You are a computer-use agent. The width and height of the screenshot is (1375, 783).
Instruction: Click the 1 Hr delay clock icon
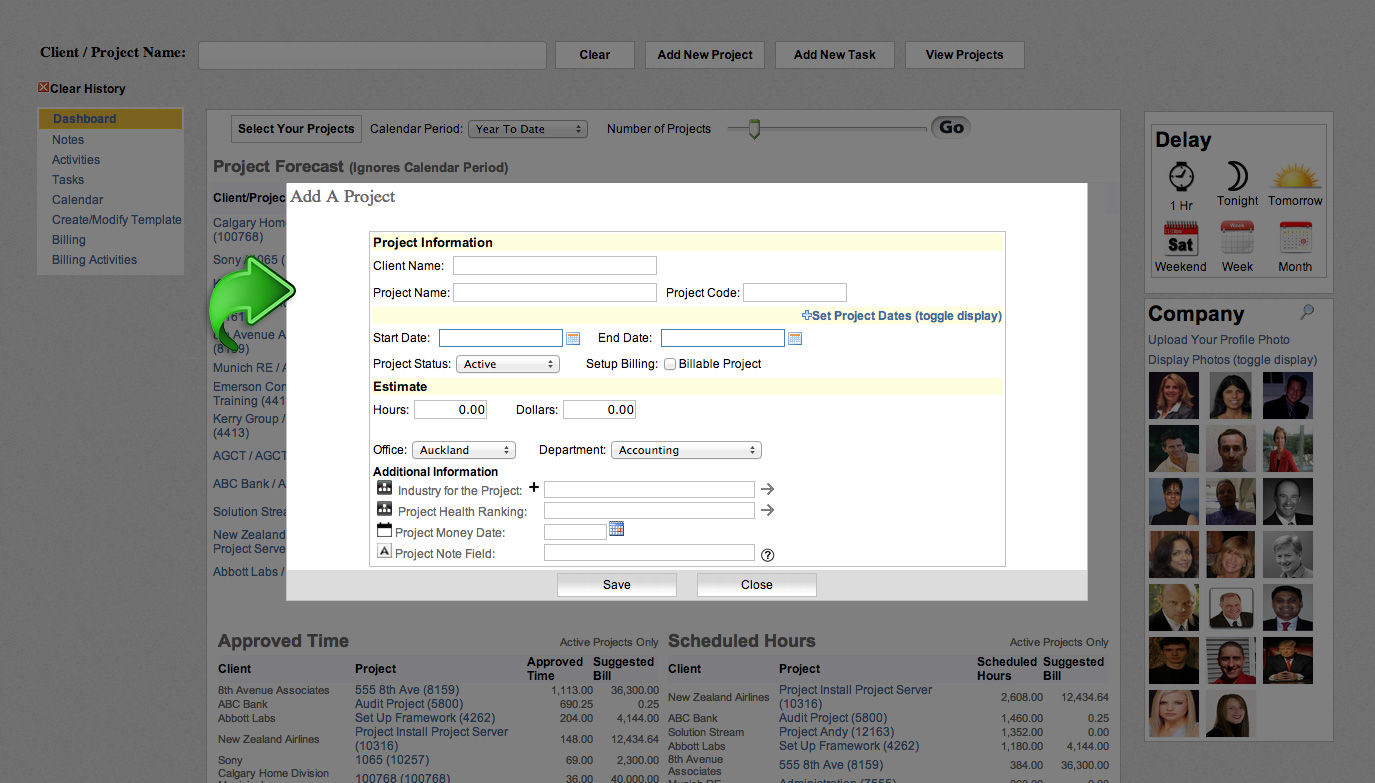pyautogui.click(x=1181, y=178)
